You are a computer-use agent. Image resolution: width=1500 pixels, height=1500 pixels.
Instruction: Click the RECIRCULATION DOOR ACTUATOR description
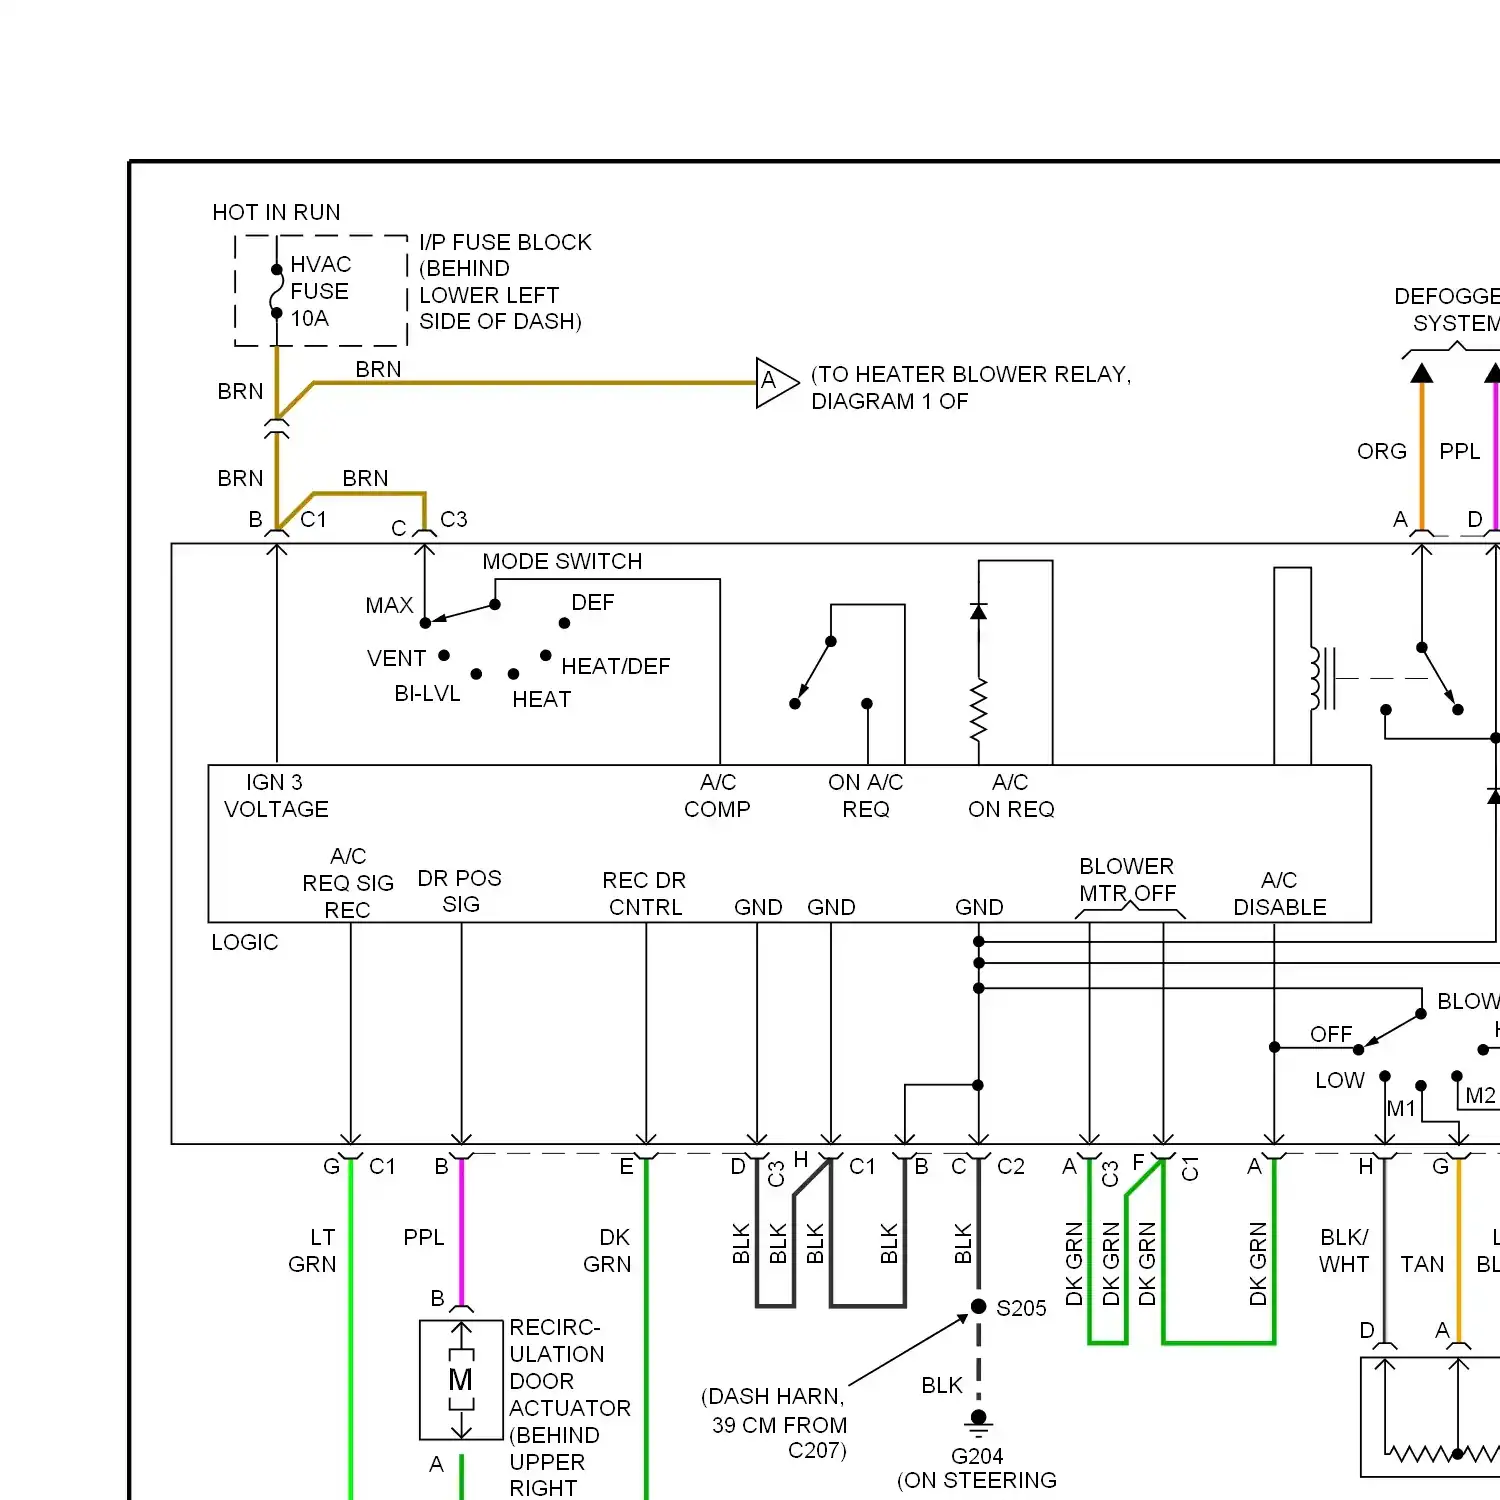[569, 1408]
